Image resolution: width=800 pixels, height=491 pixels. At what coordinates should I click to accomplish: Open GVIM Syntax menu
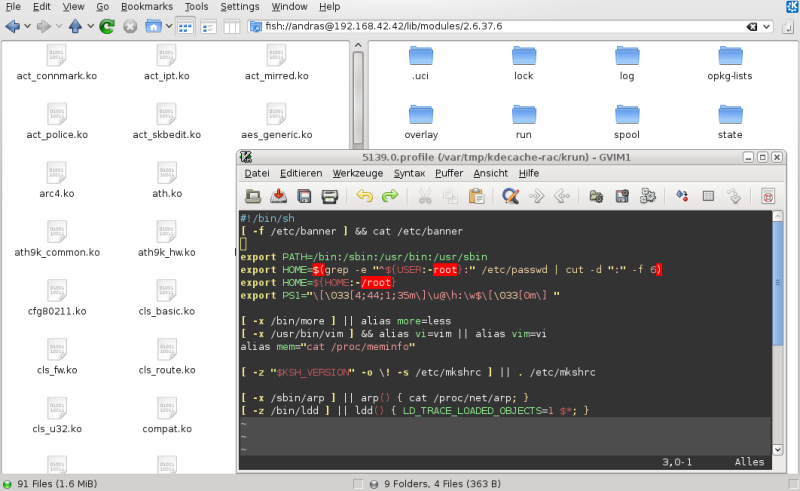(409, 173)
